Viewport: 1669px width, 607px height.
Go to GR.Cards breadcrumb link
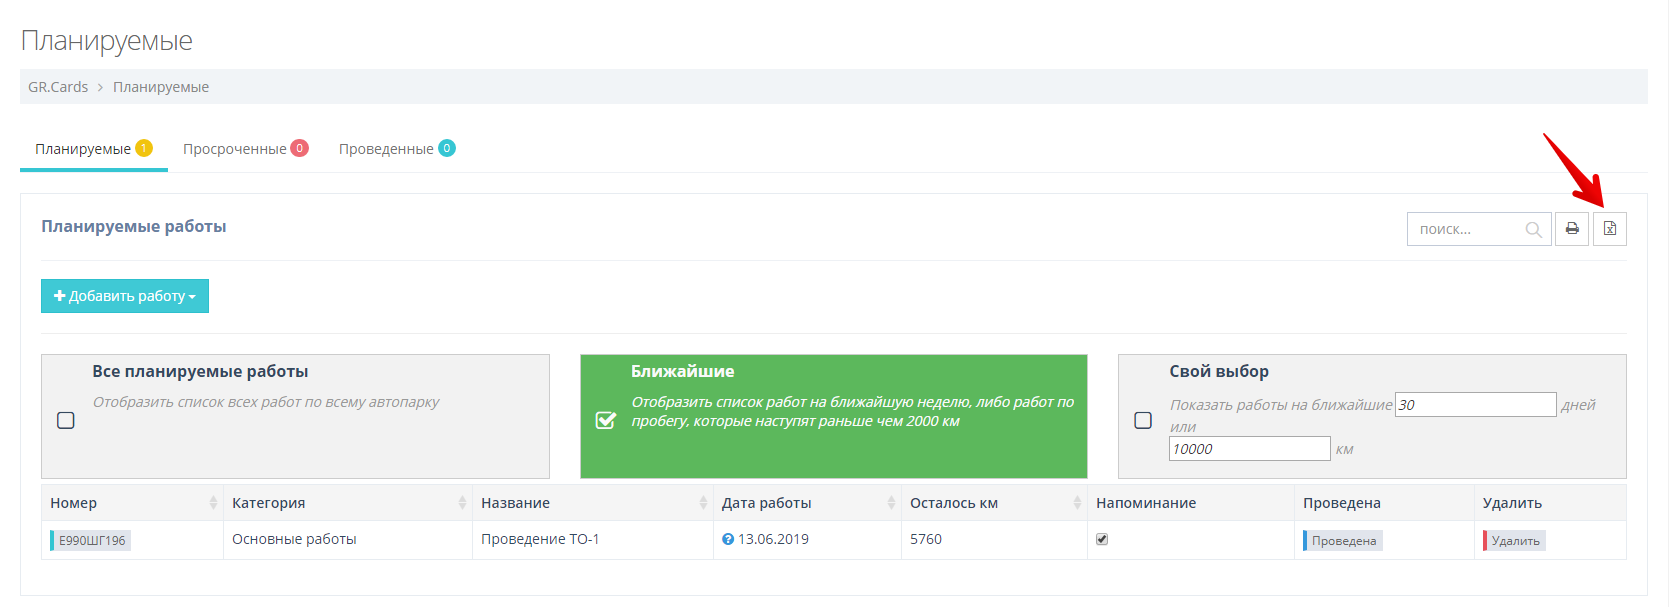[58, 87]
